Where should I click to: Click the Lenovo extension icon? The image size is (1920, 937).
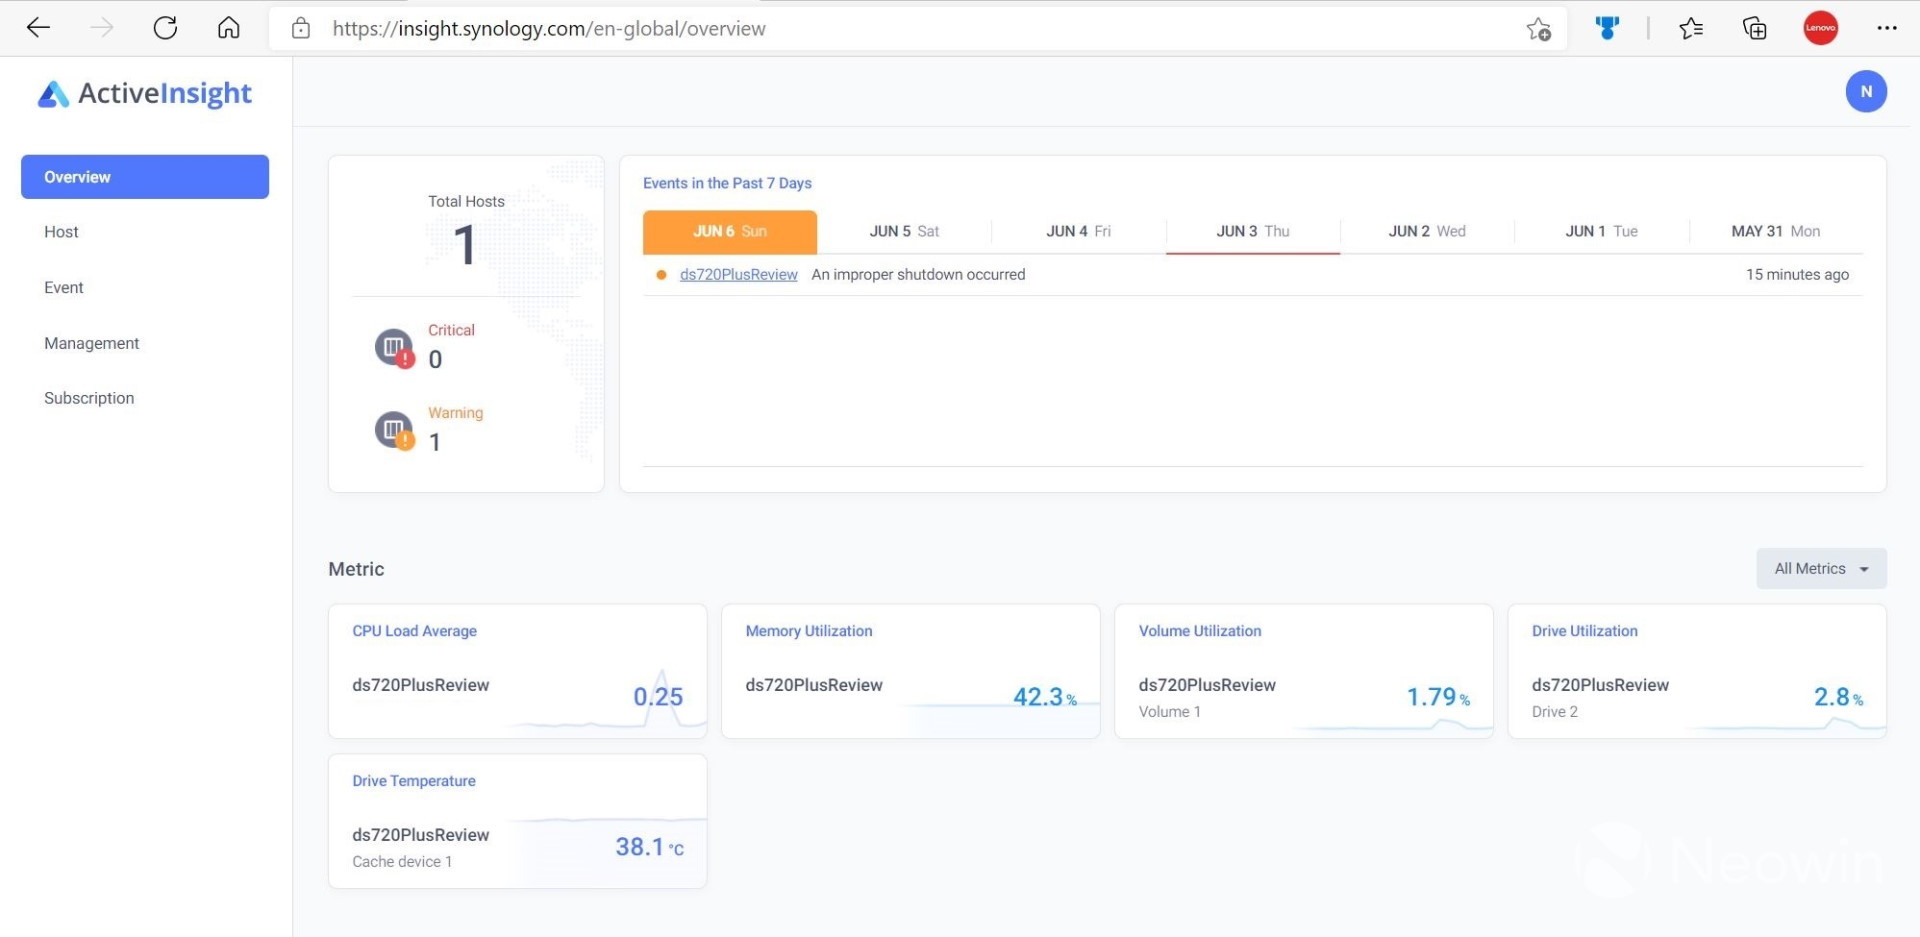point(1821,28)
